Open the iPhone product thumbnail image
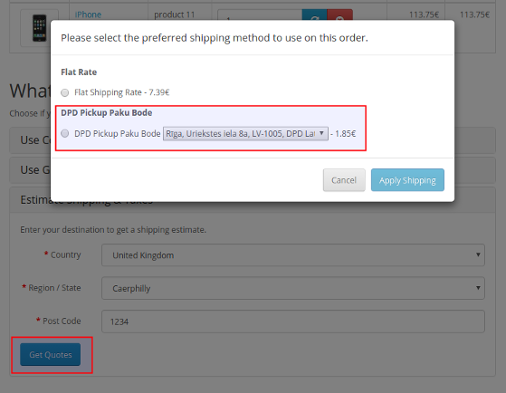The width and height of the screenshot is (506, 393). [39, 28]
